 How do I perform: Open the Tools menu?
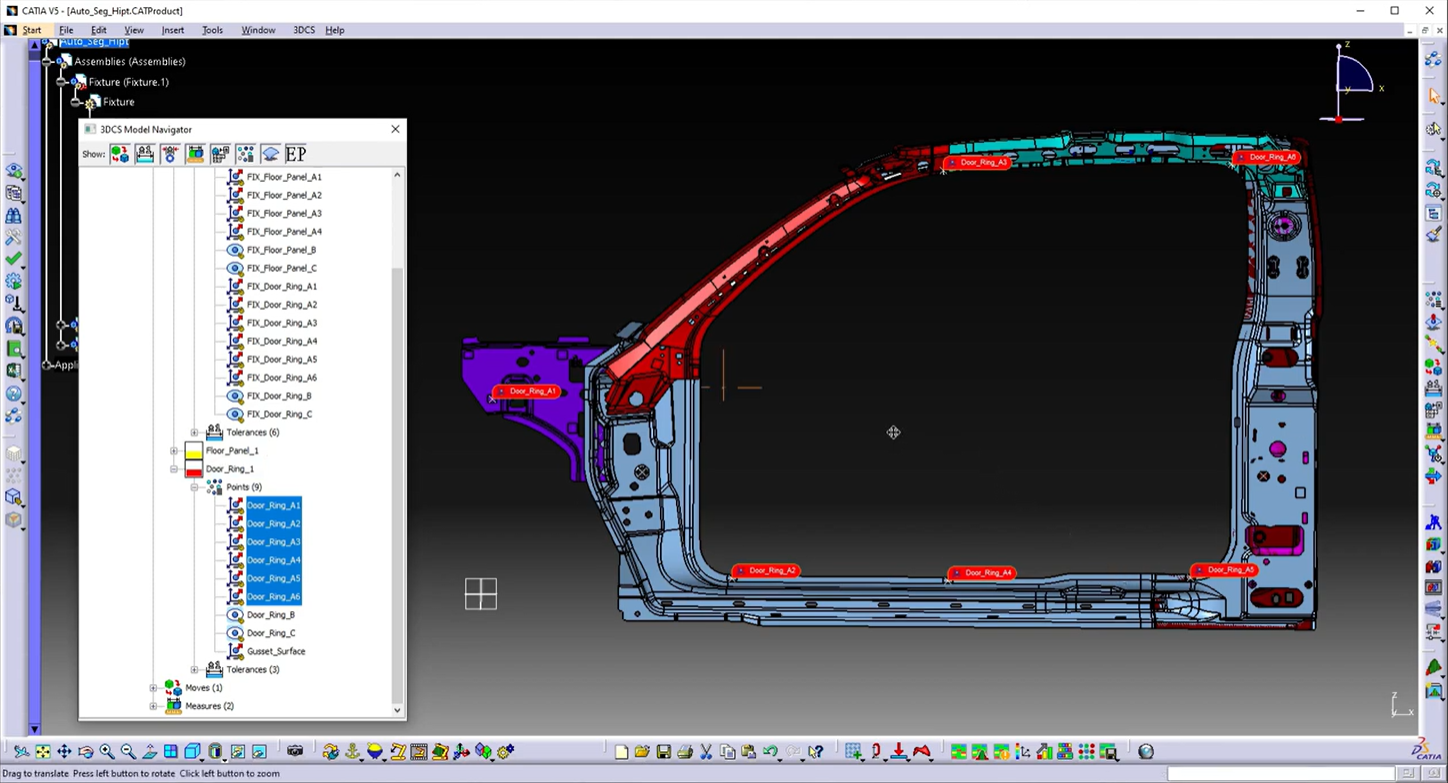point(212,30)
